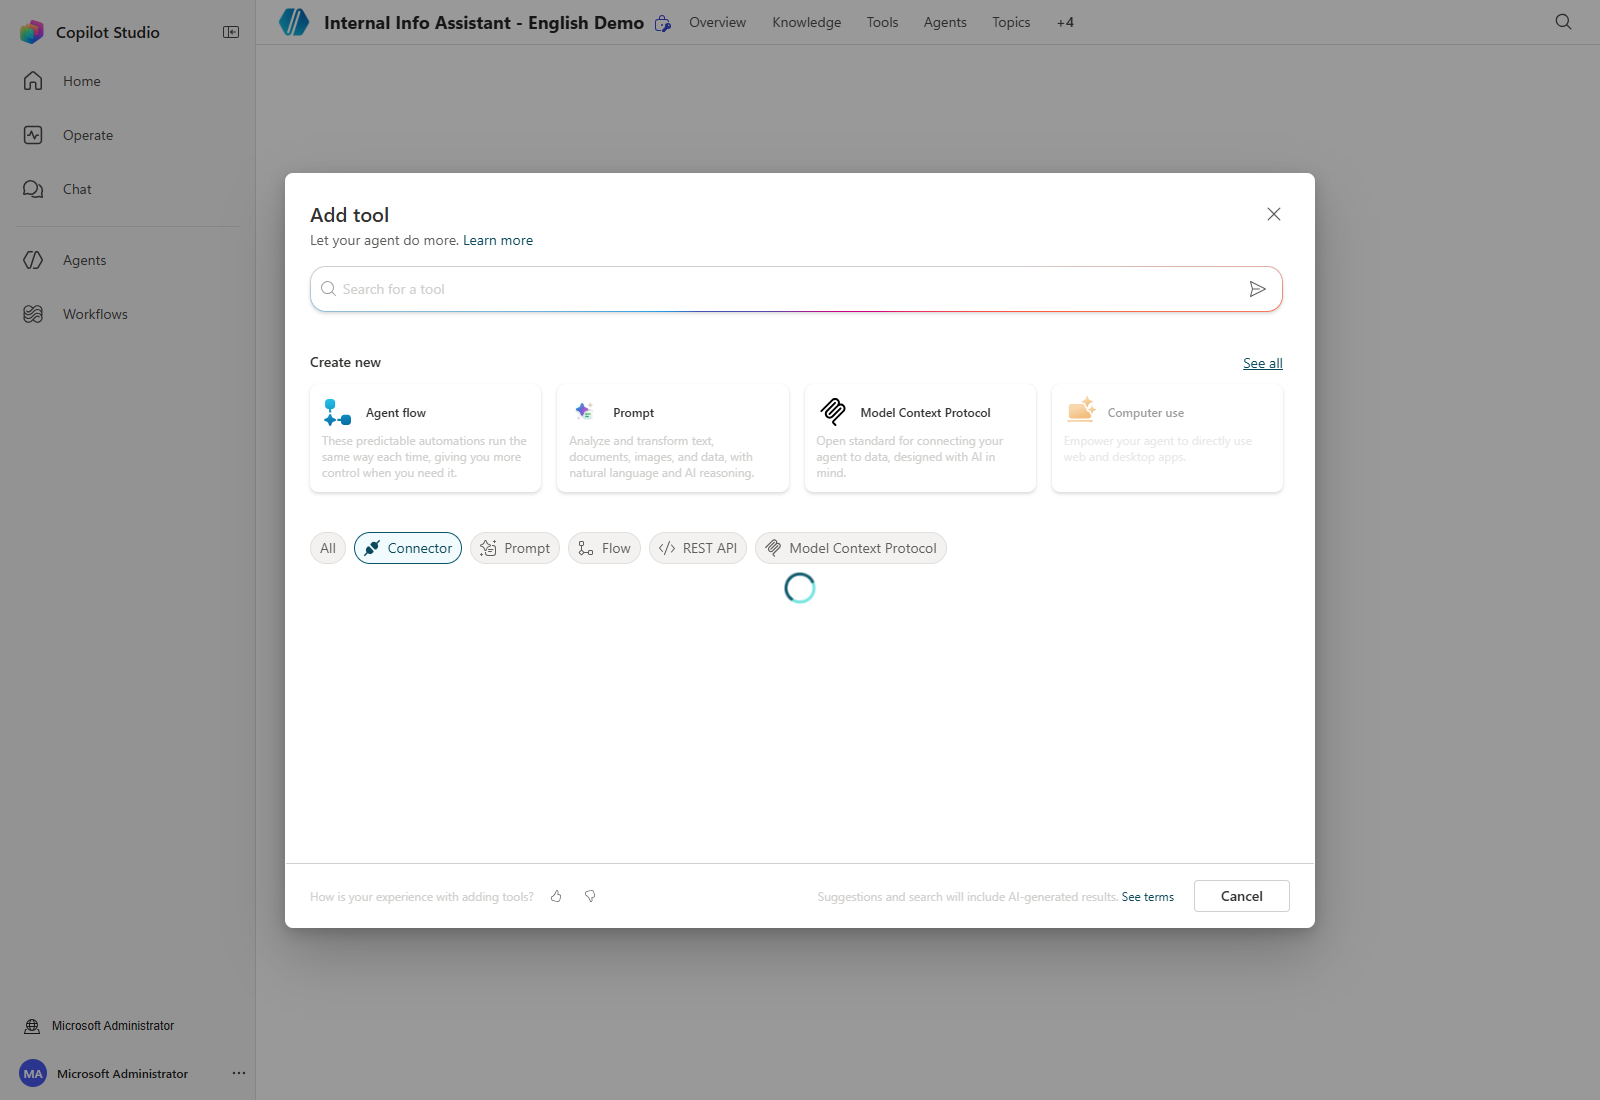This screenshot has width=1600, height=1100.
Task: Collapse the sidebar with the panel toggle icon
Action: [x=231, y=32]
